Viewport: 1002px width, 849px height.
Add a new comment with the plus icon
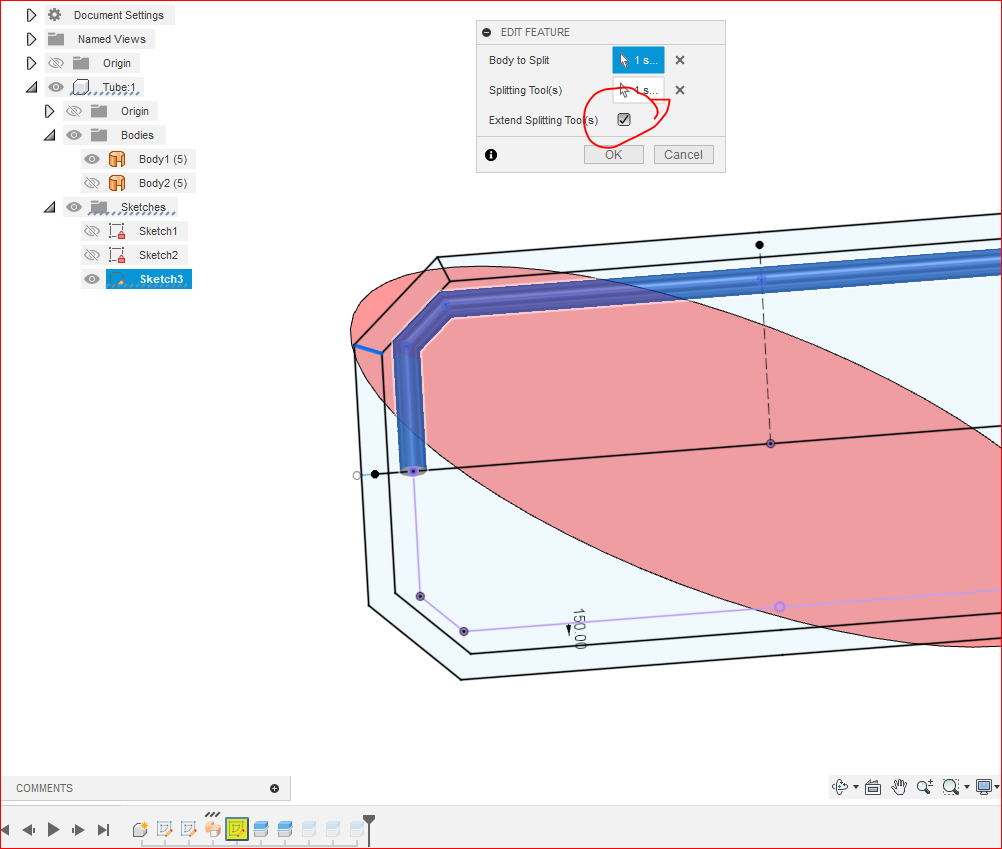tap(274, 788)
